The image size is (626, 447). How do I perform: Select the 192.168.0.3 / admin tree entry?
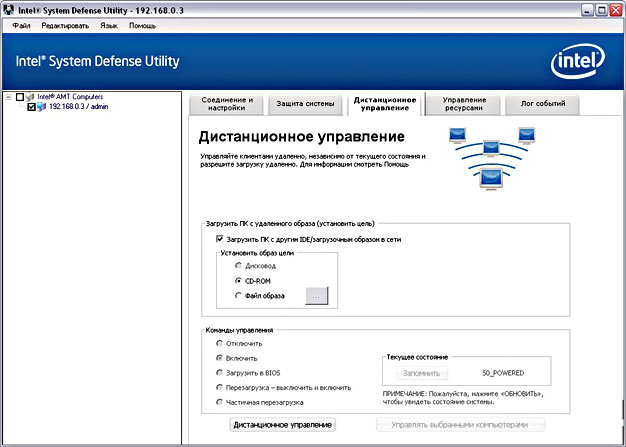pos(78,107)
